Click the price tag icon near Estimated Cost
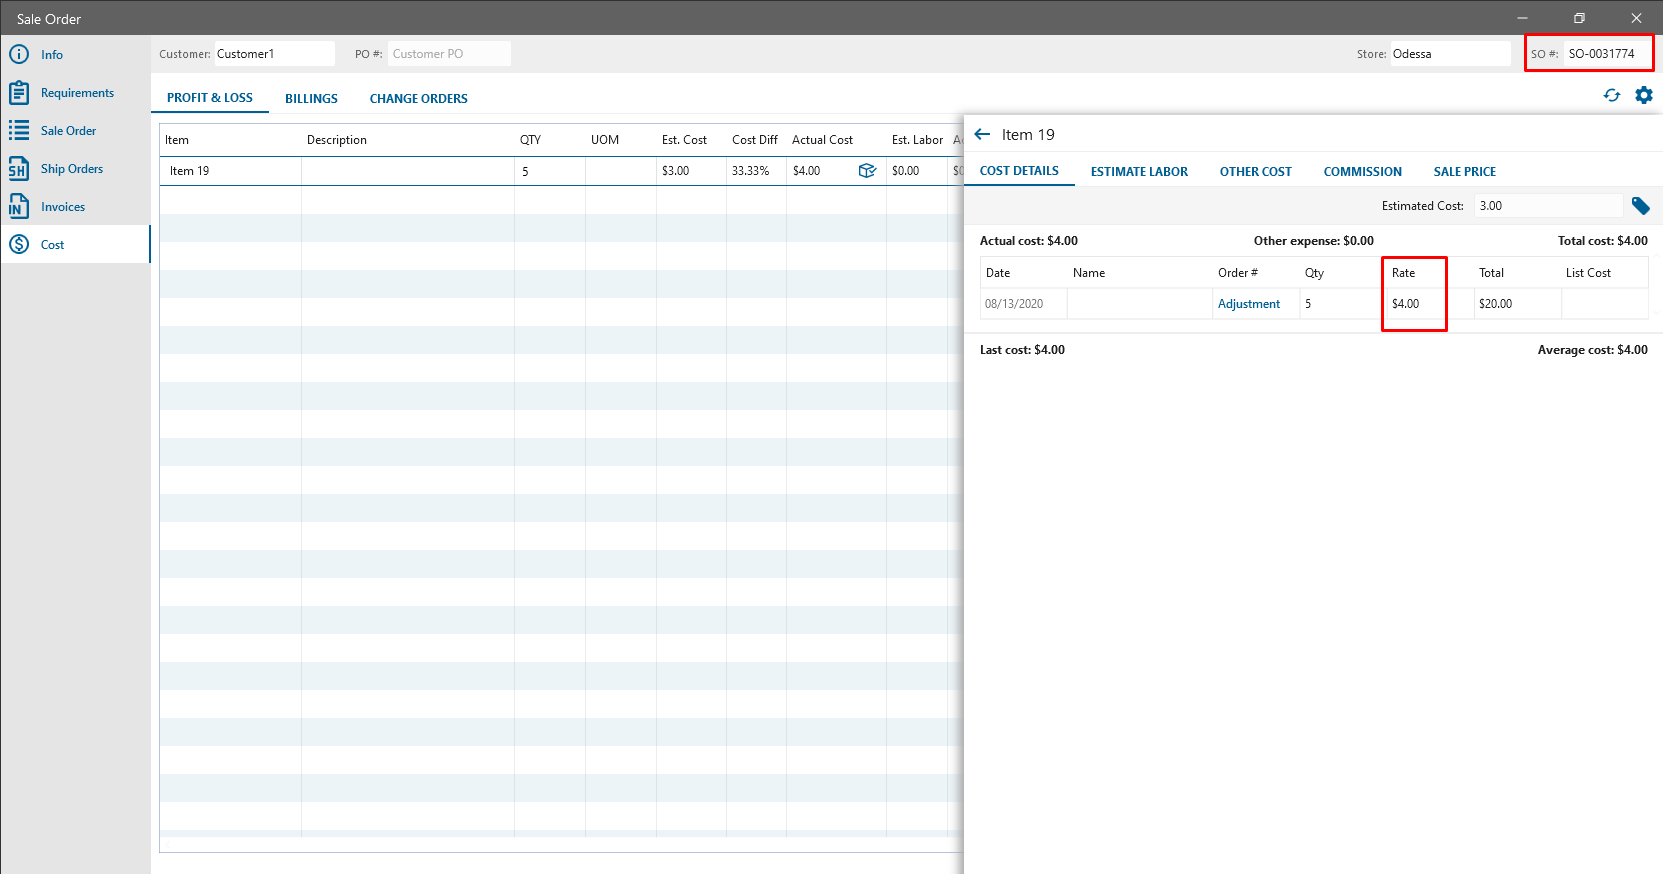This screenshot has width=1663, height=874. tap(1640, 206)
